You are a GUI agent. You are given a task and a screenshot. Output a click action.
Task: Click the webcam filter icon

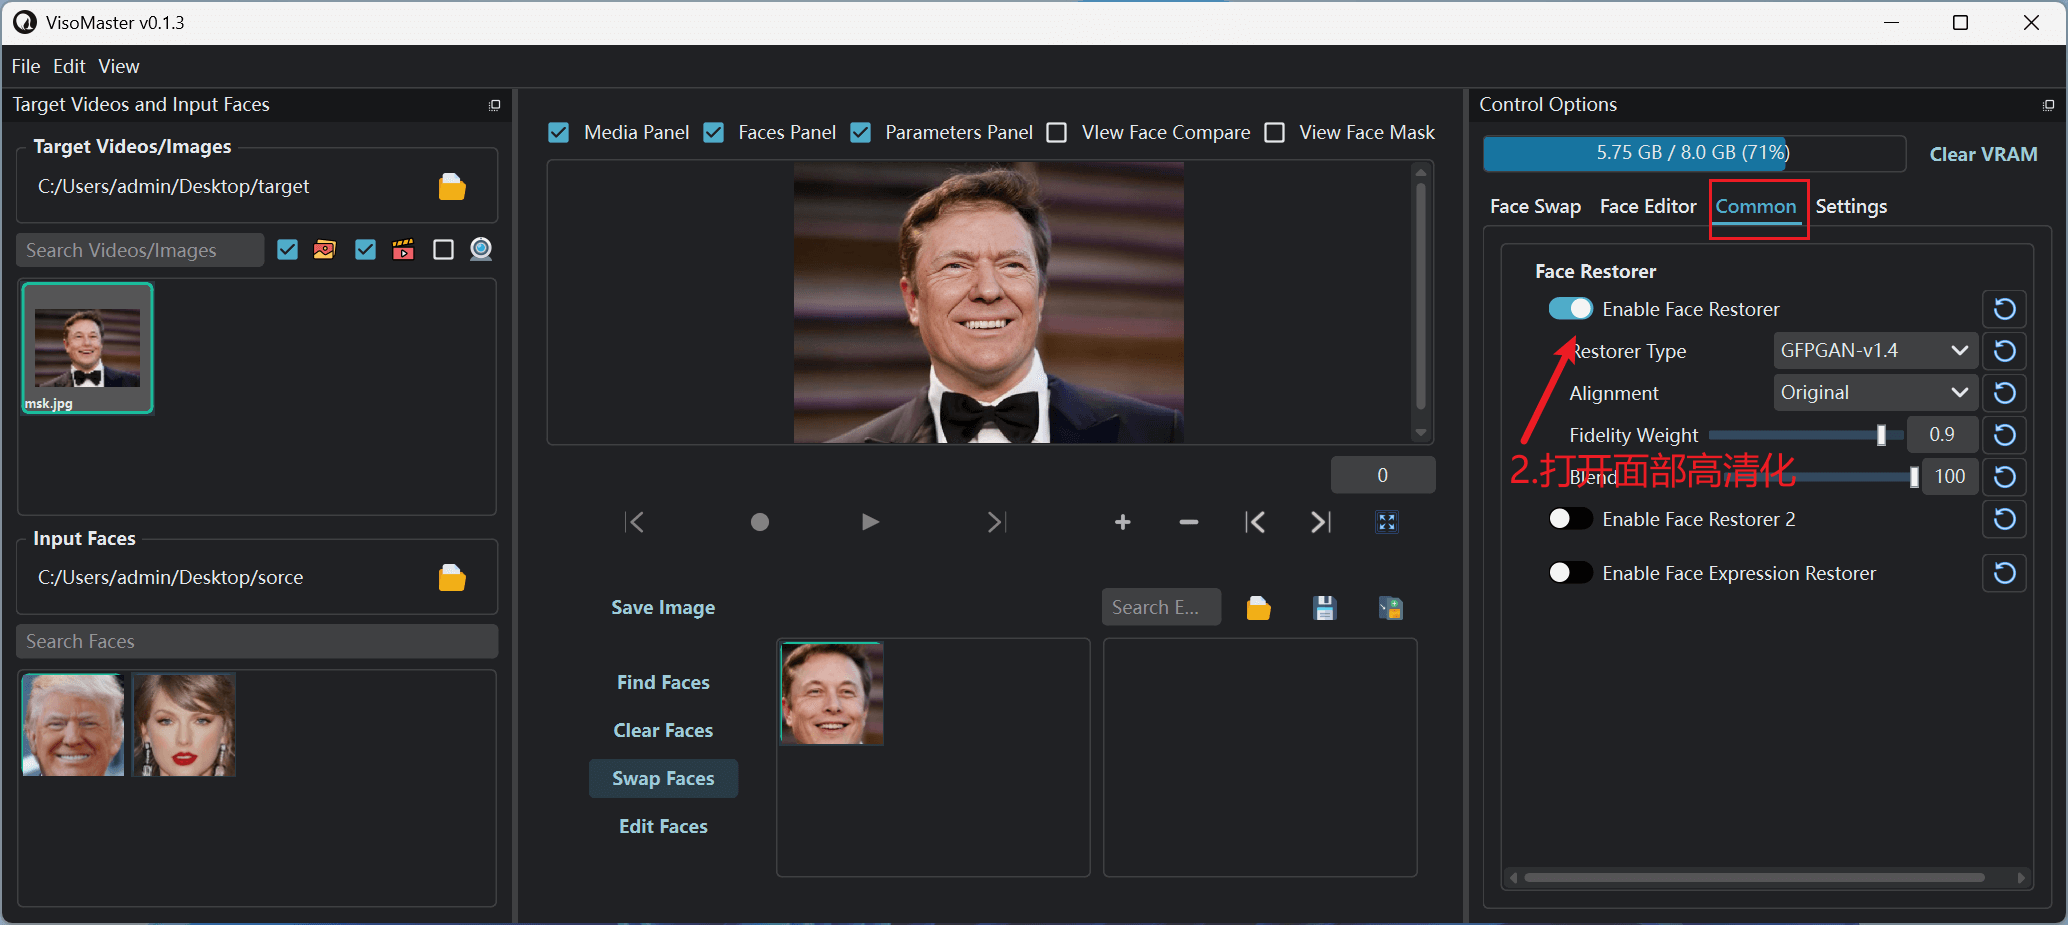click(x=481, y=249)
